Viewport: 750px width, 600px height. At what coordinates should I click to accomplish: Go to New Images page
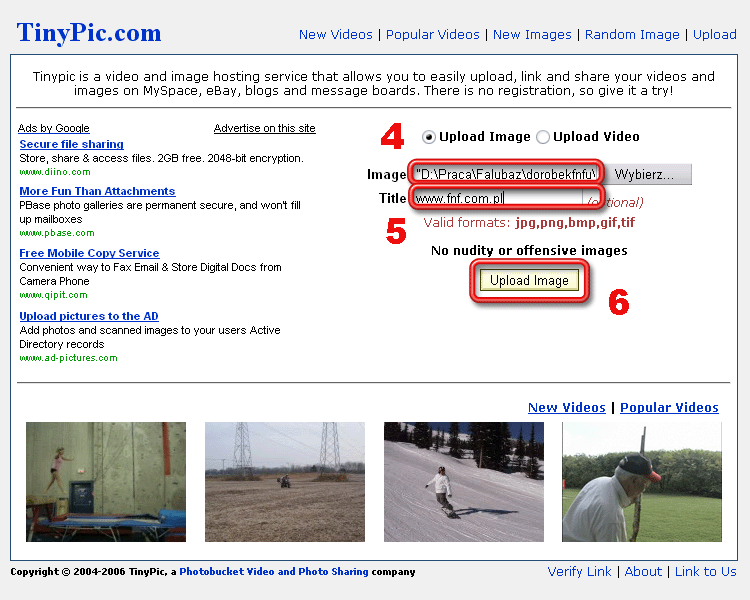pos(532,34)
